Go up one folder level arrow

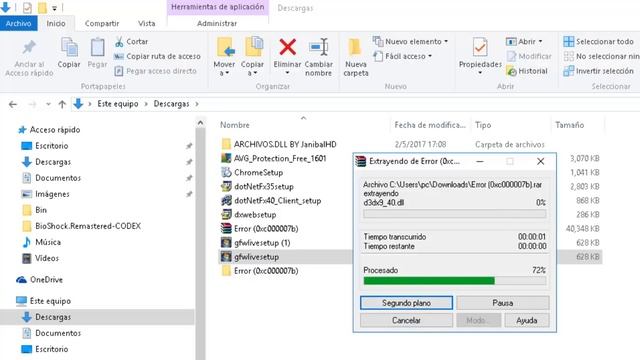62,104
